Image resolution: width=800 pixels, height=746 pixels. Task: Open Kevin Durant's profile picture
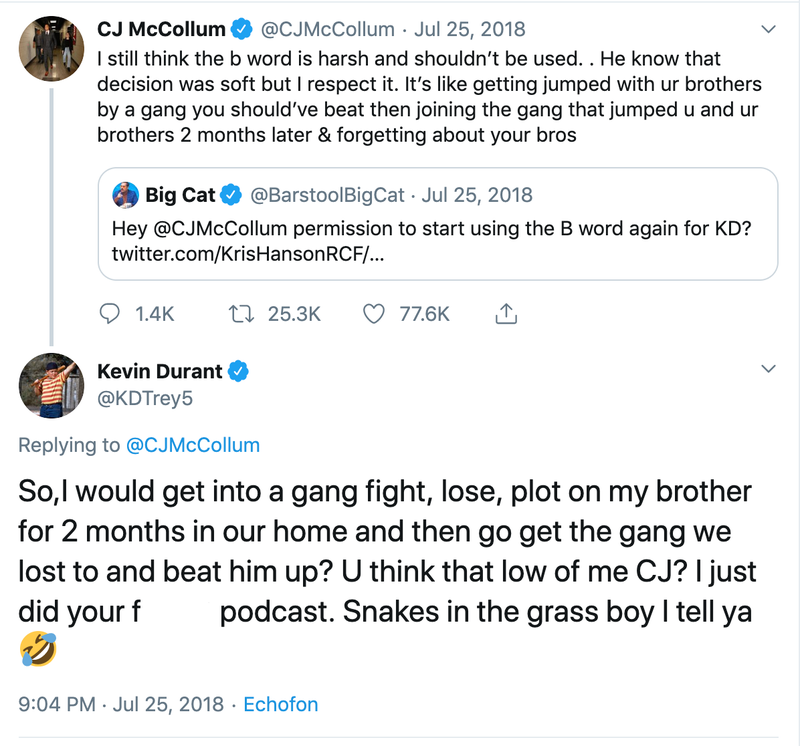[50, 386]
